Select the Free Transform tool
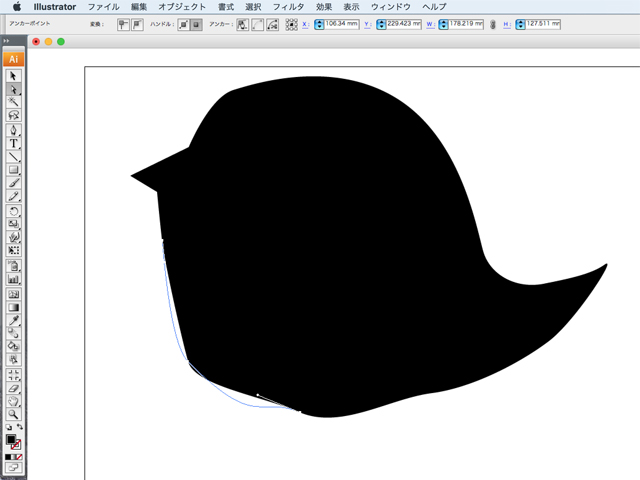Image resolution: width=640 pixels, height=480 pixels. (x=13, y=250)
